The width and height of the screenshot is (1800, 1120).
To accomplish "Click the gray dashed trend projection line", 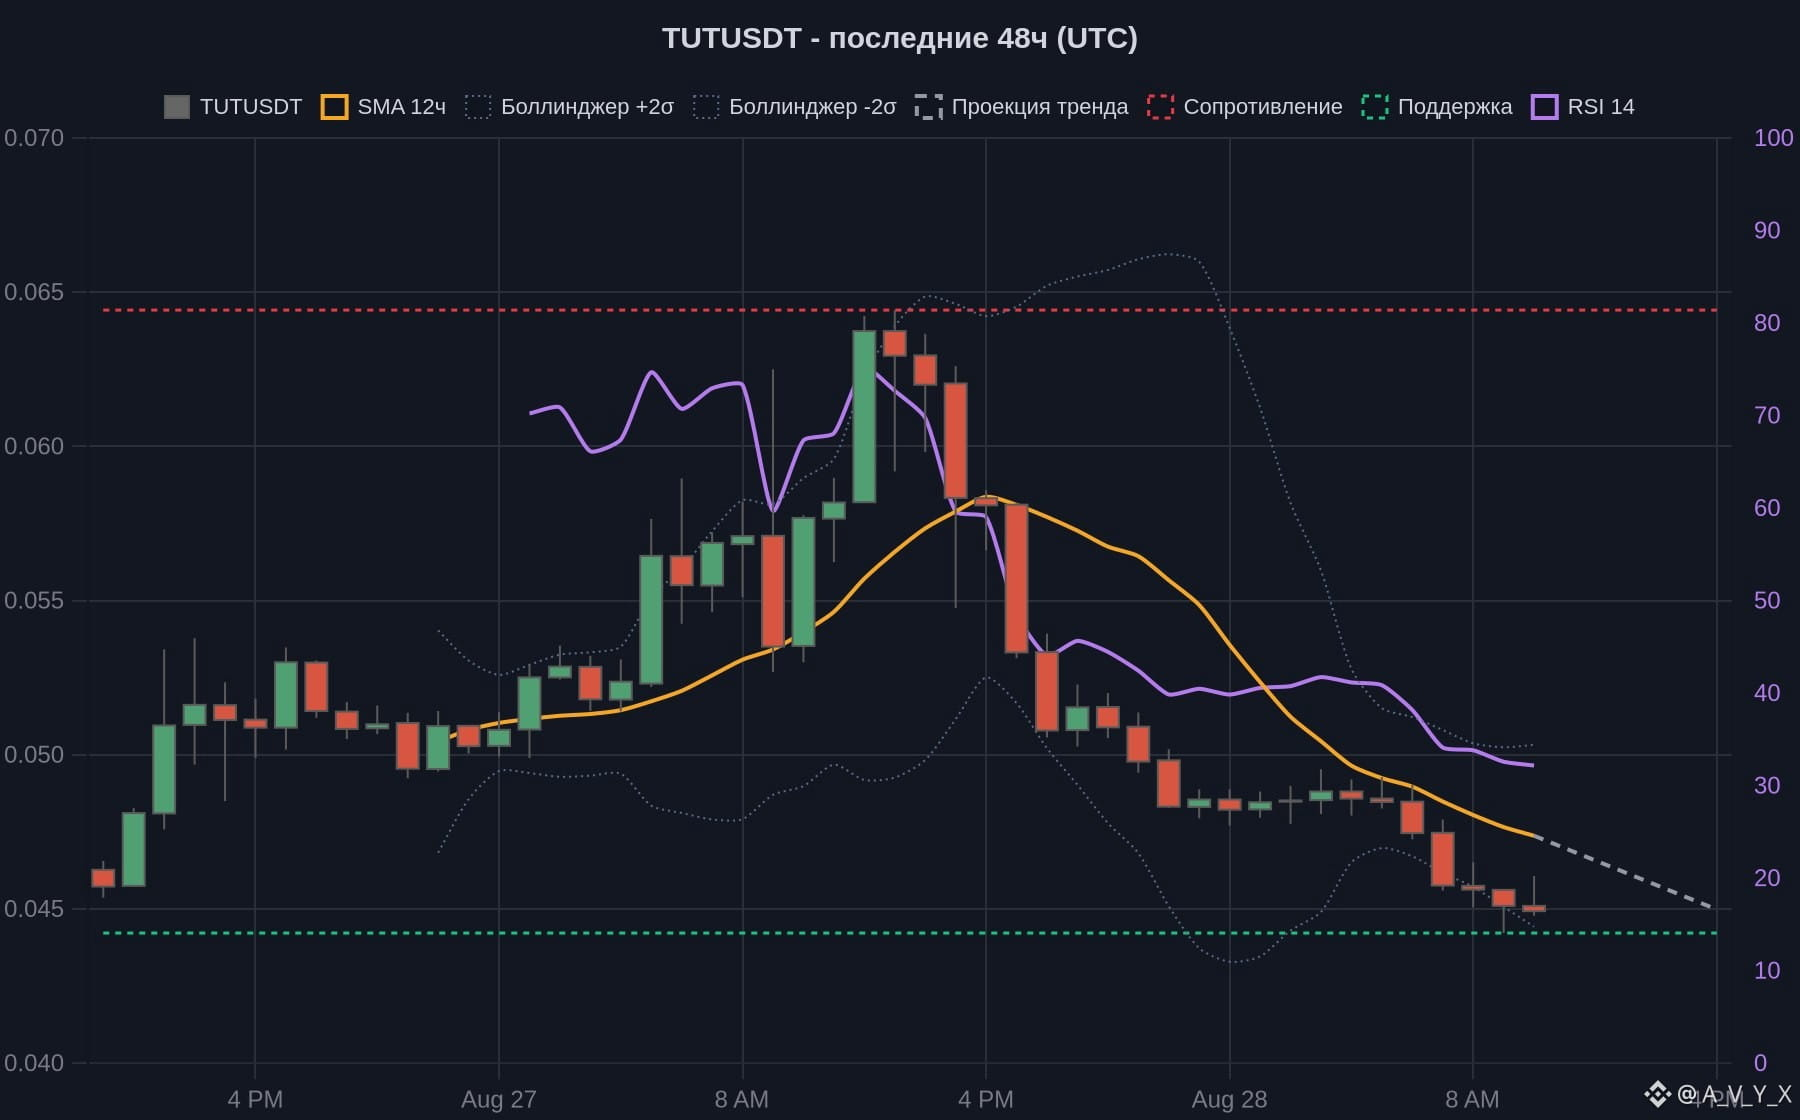I will click(x=1625, y=872).
